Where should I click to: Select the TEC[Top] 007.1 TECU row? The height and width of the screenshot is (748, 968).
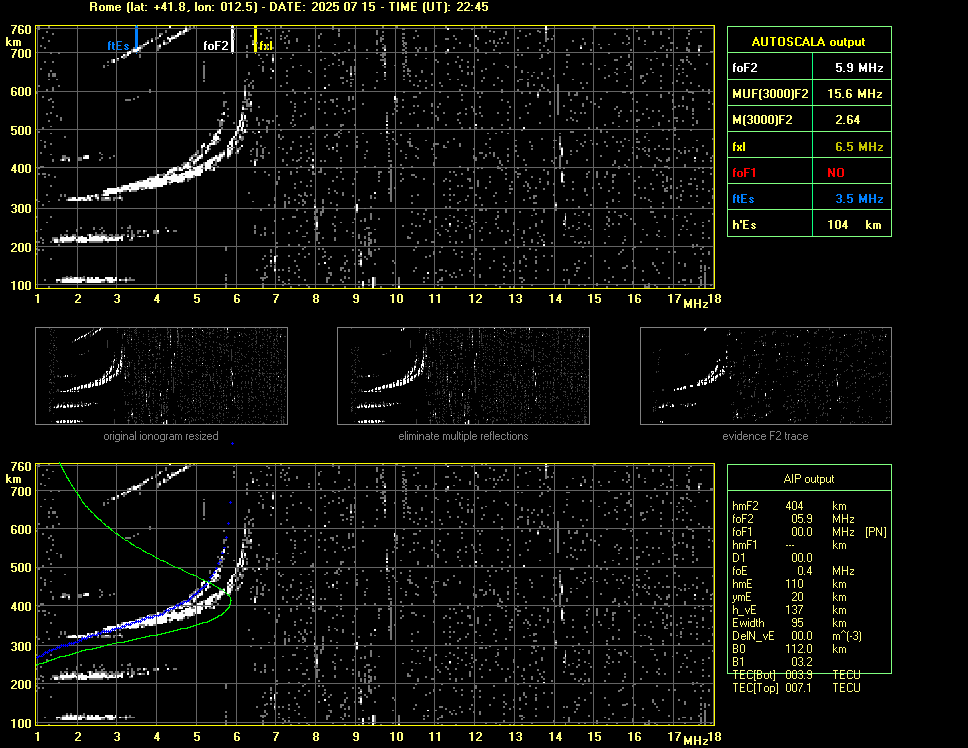796,688
